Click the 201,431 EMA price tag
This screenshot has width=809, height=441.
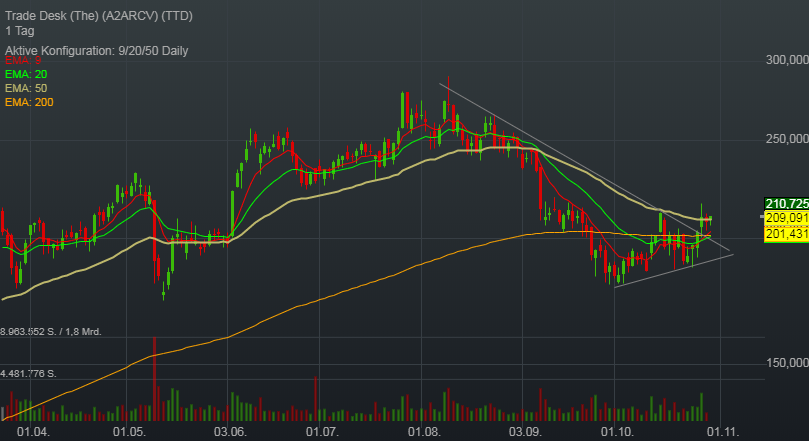pos(785,233)
